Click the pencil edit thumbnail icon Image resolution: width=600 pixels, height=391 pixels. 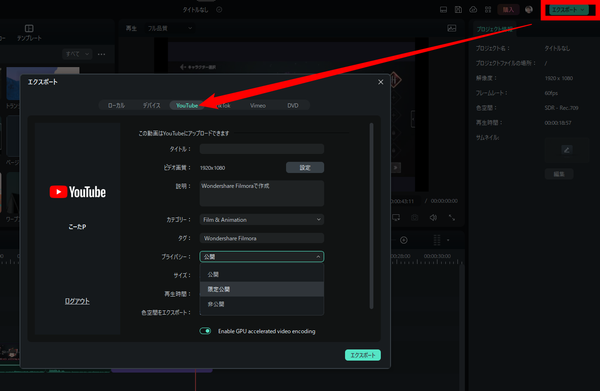coord(567,150)
